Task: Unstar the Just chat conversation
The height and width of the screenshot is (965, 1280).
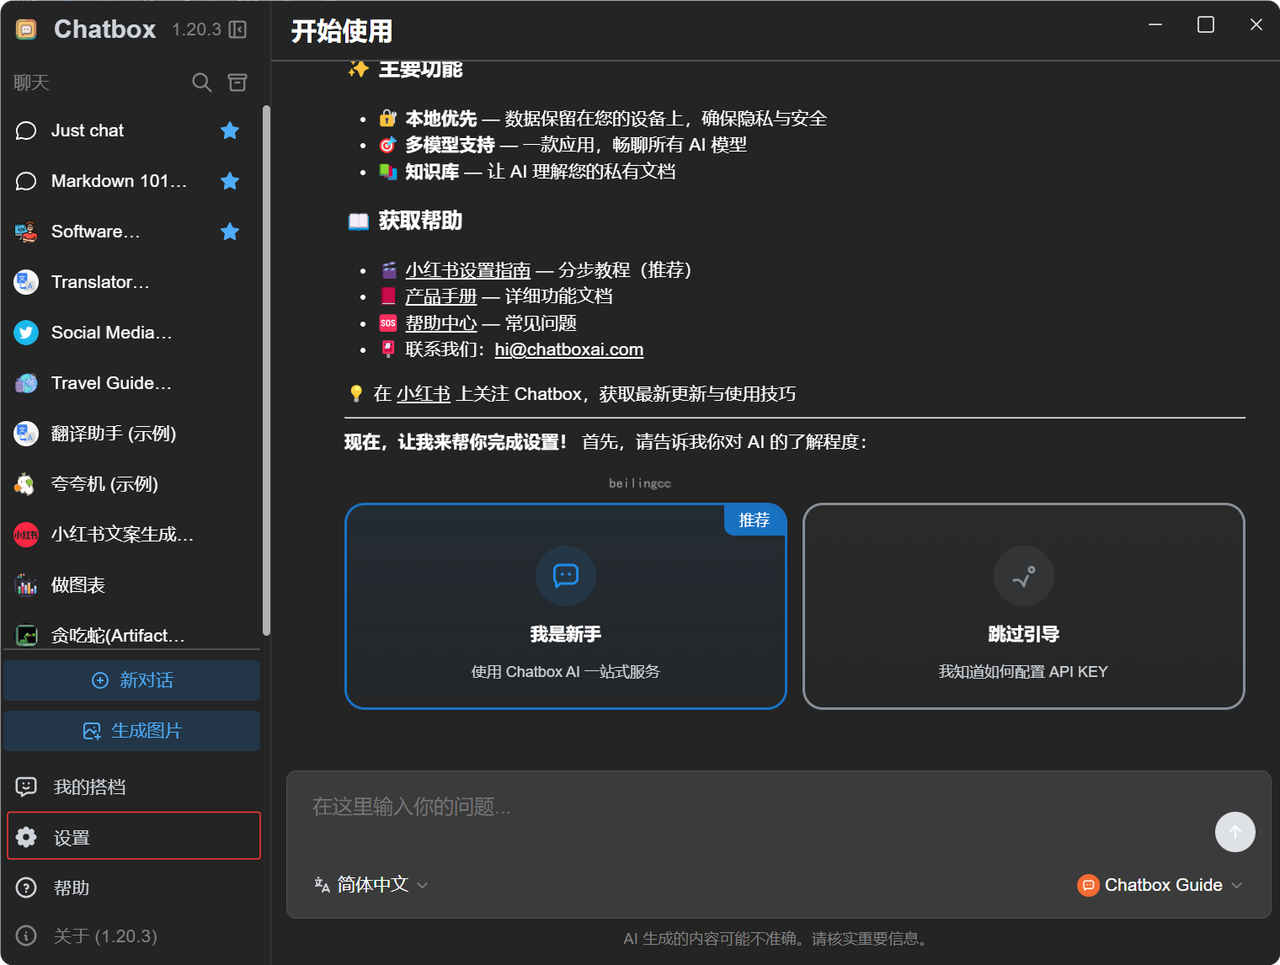Action: point(230,130)
